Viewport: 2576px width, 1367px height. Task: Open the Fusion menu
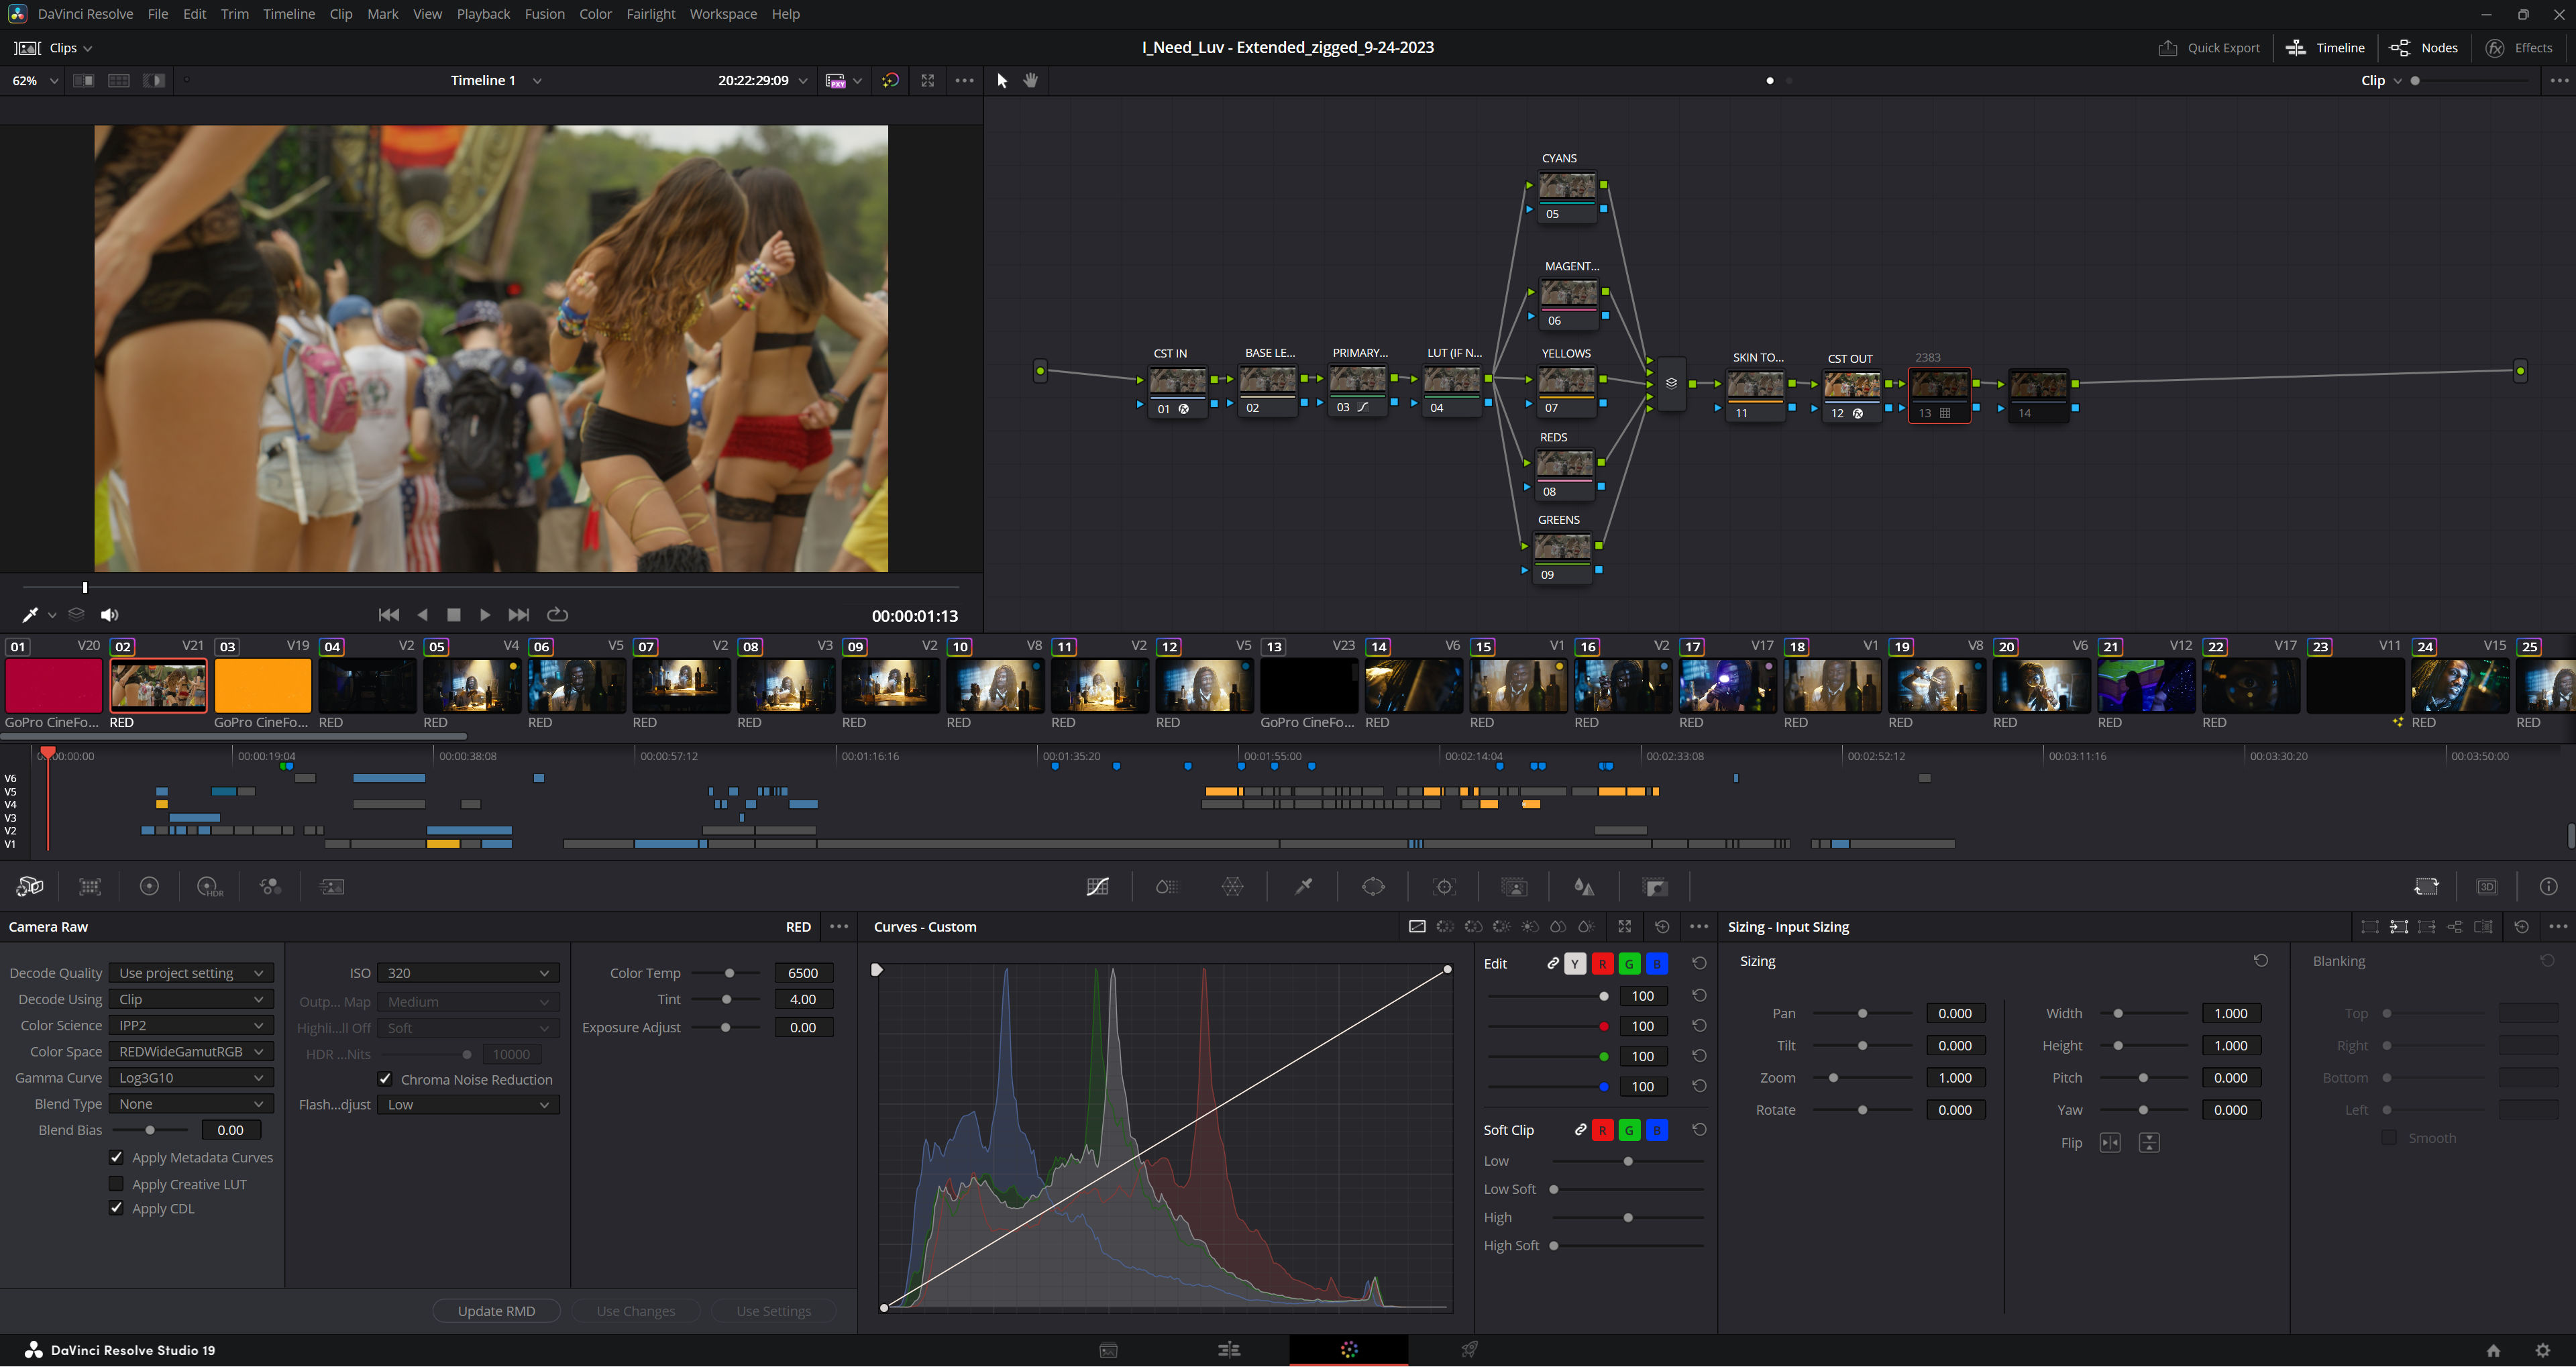click(x=544, y=14)
